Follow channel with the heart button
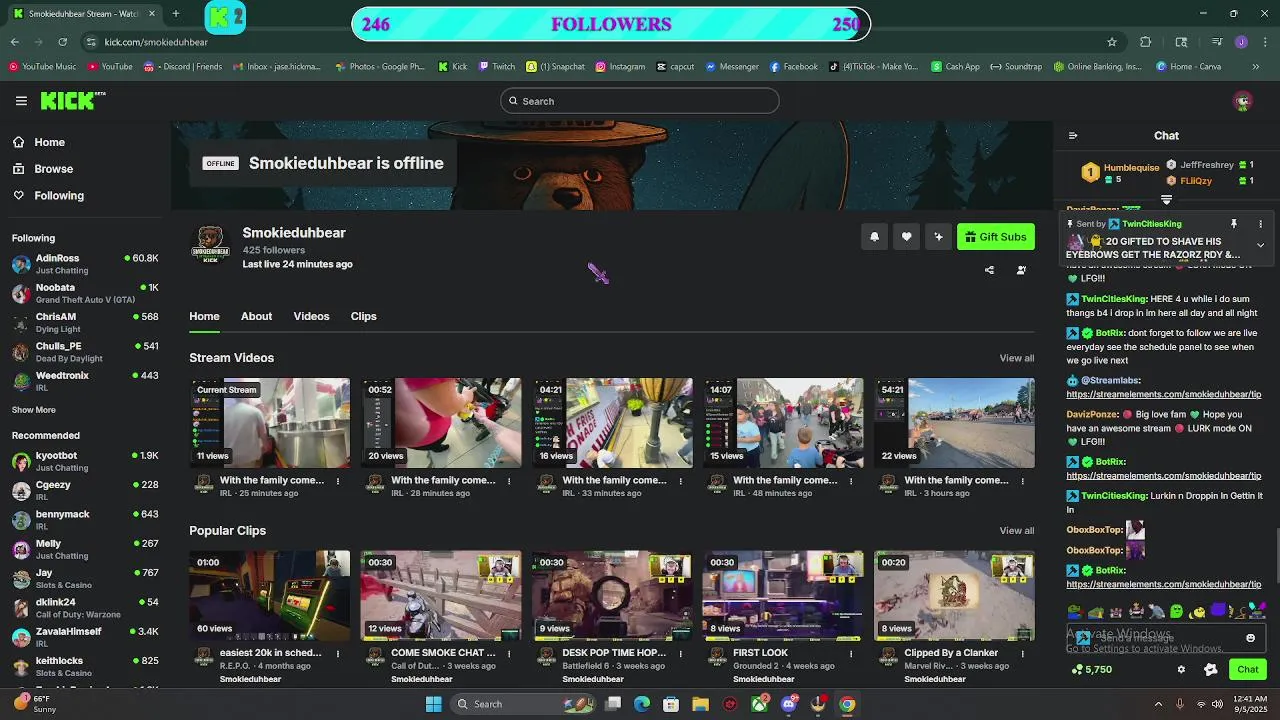This screenshot has width=1280, height=720. (x=906, y=237)
